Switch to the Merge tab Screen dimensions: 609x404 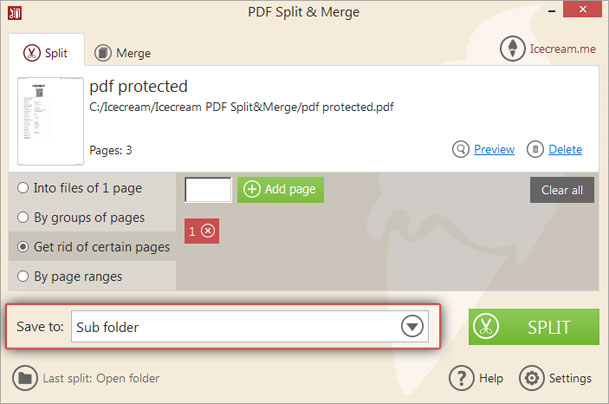(x=122, y=53)
